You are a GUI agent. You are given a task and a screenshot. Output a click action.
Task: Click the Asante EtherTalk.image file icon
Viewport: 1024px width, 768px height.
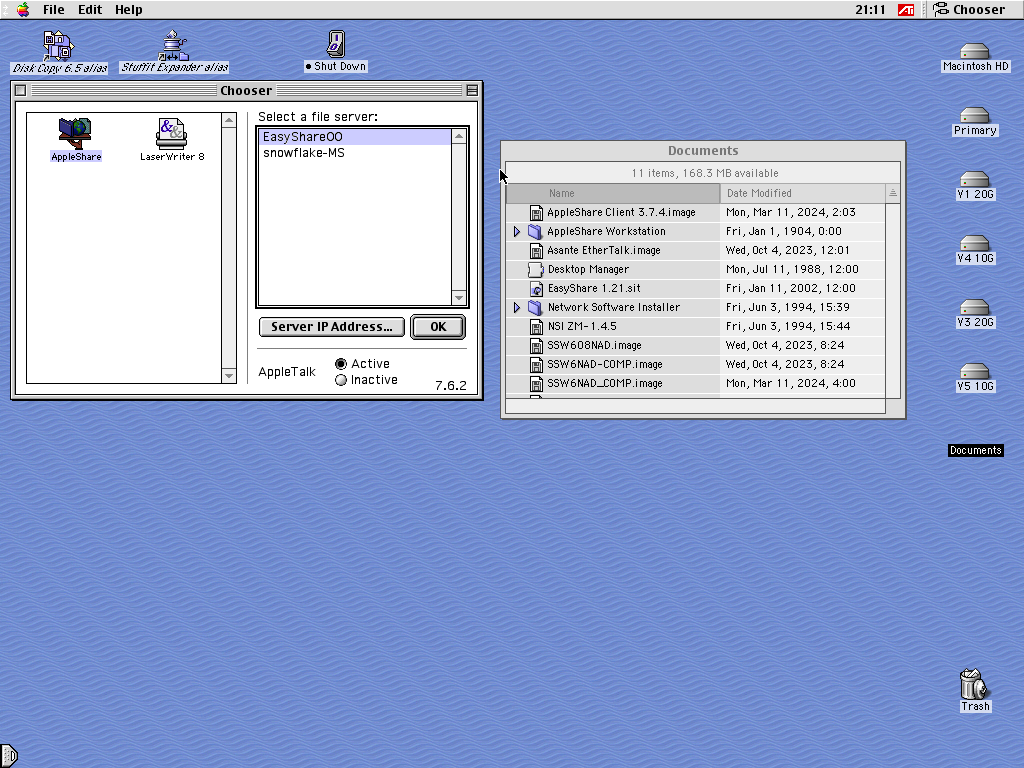(x=536, y=251)
